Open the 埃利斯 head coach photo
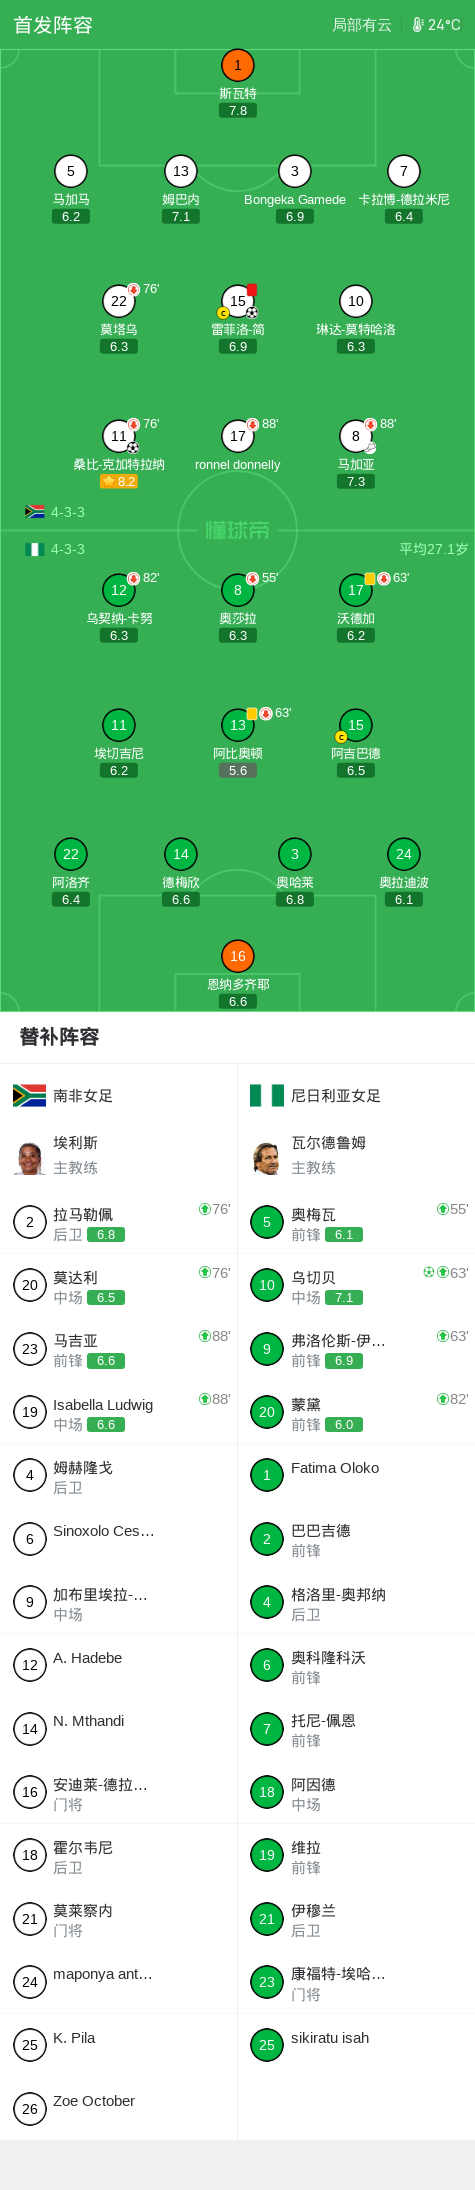This screenshot has width=475, height=2190. pyautogui.click(x=30, y=1157)
